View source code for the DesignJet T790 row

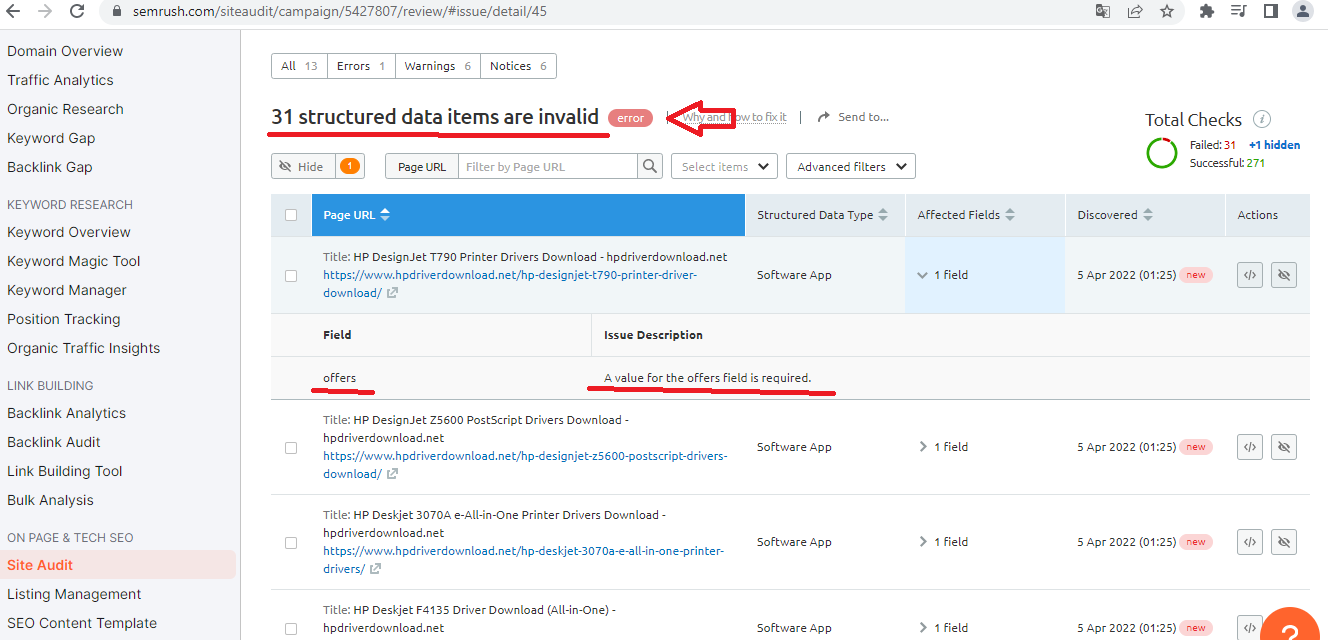(1250, 275)
